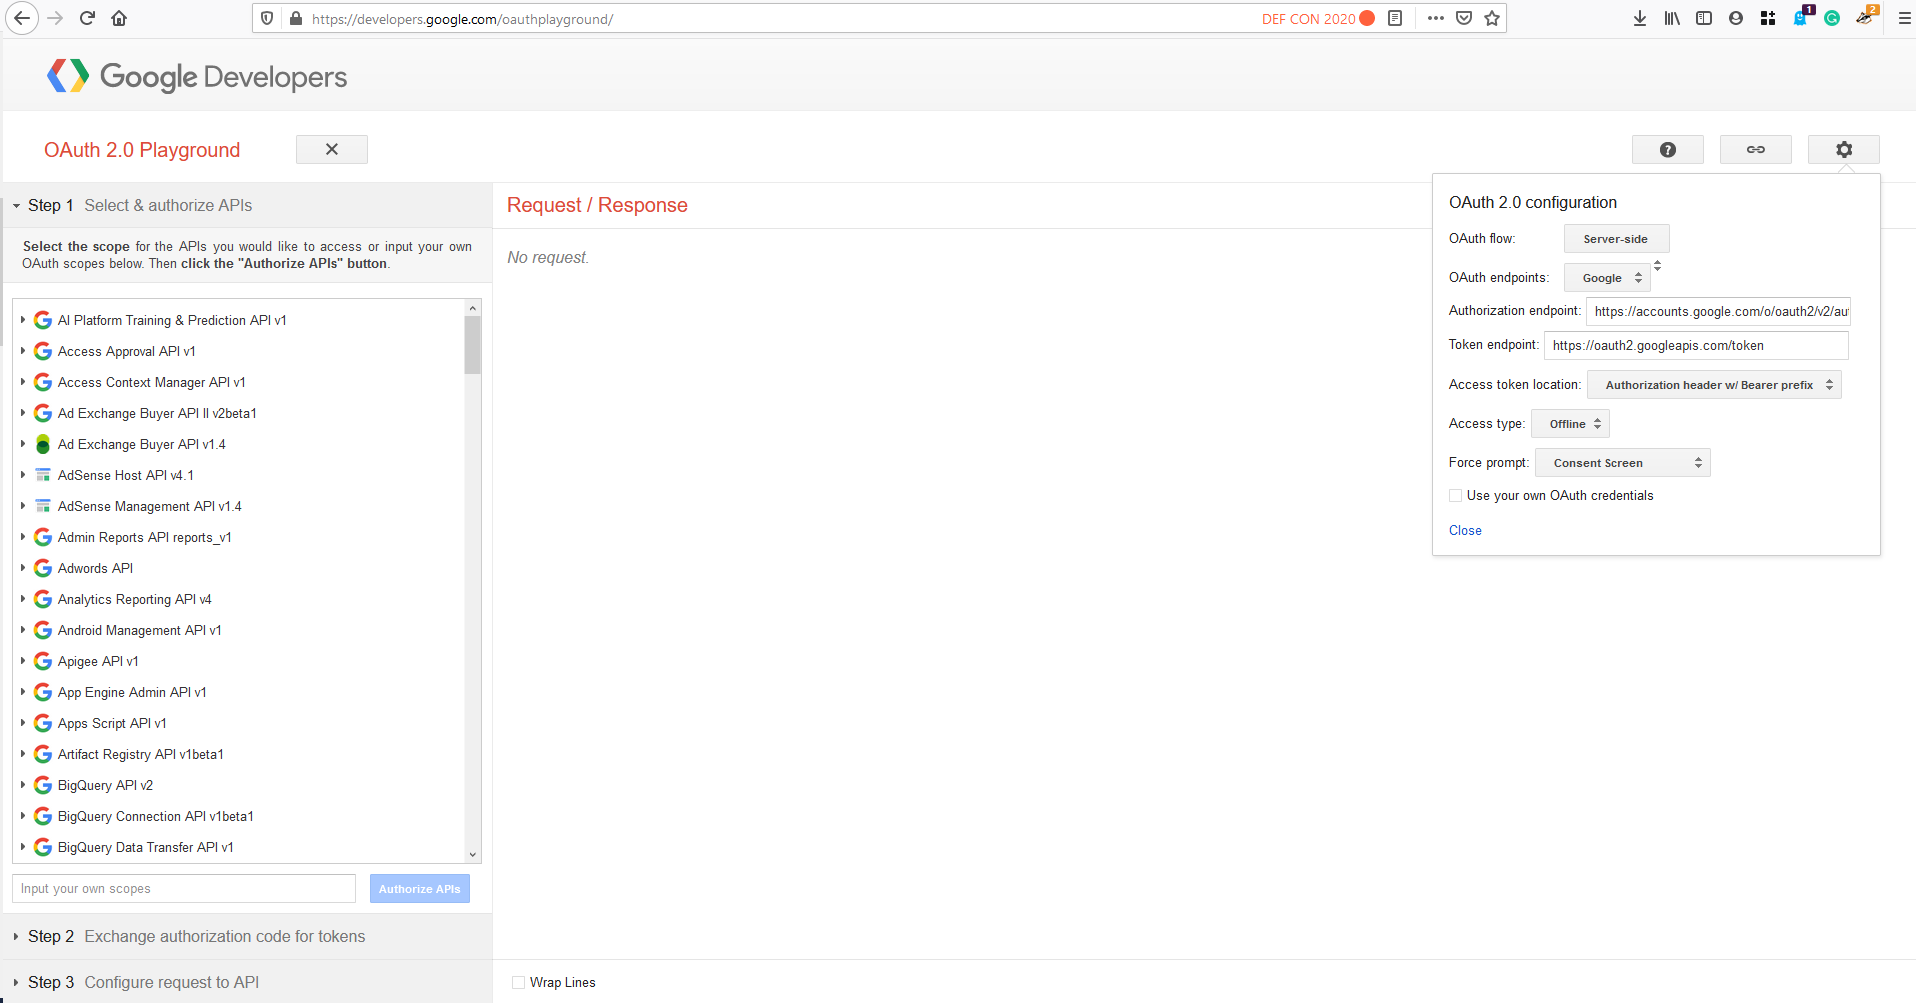Screen dimensions: 1916x1003
Task: Edit the Token endpoint URL field
Action: (1696, 345)
